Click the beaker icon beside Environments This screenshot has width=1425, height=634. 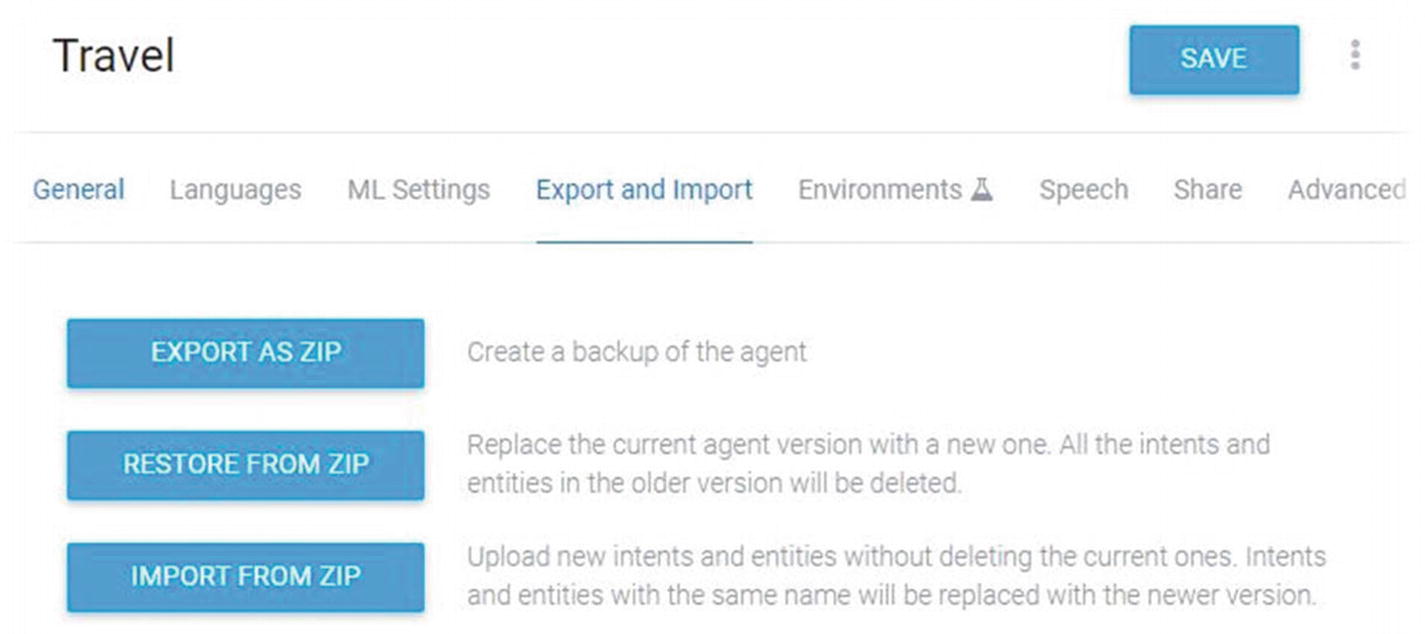982,189
